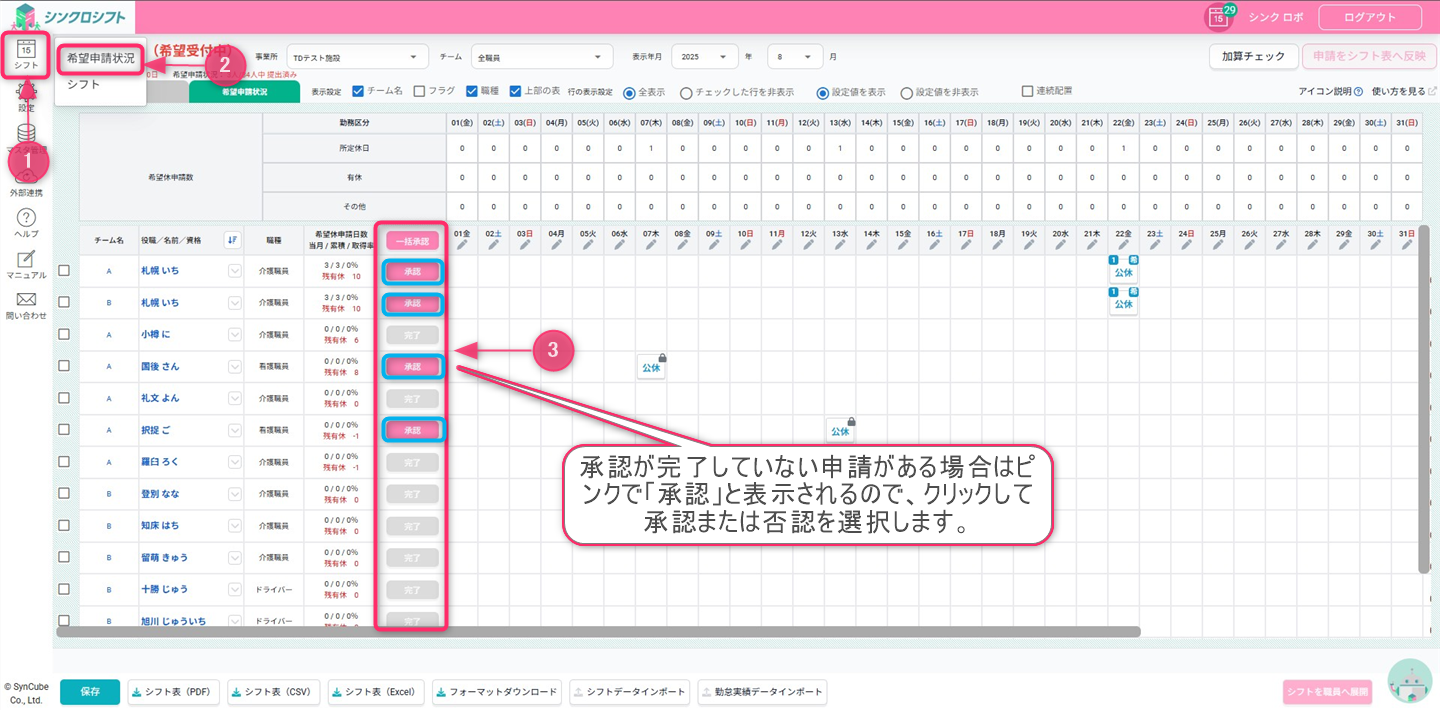Expand the chevron for 小樽 に row
1440x710 pixels.
[x=235, y=335]
